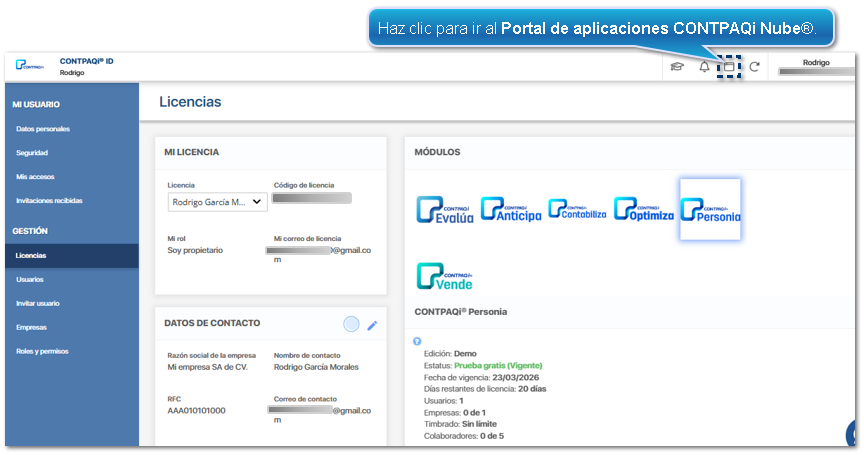Click the pencil edit icon in Datos de contacto
Image resolution: width=864 pixels, height=455 pixels.
click(x=372, y=325)
